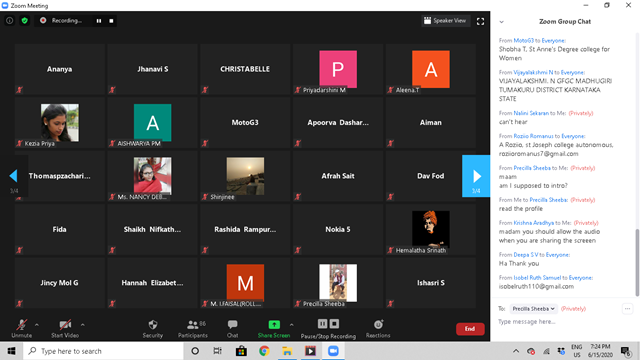Image resolution: width=640 pixels, height=360 pixels.
Task: Show hidden system tray icons
Action: point(516,351)
